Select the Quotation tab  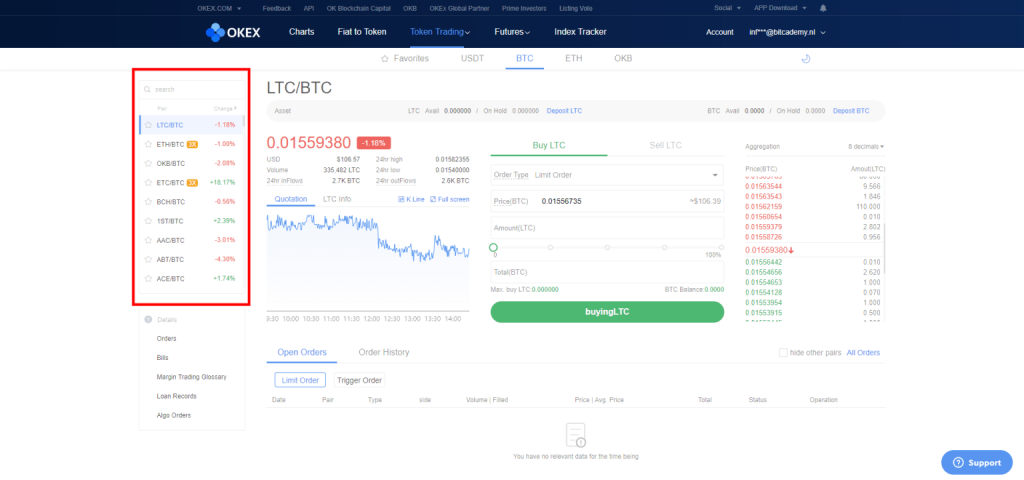[291, 199]
